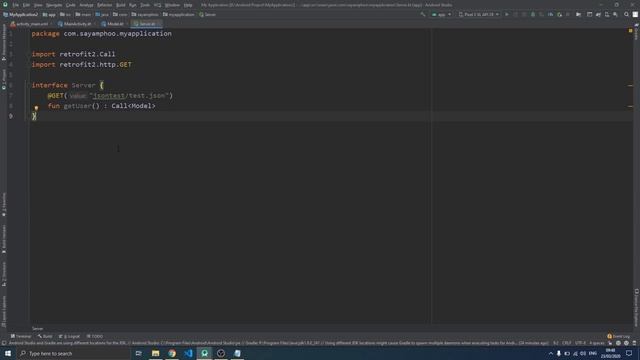This screenshot has width=640, height=360.
Task: Open the Build menu
Action: 121,5
